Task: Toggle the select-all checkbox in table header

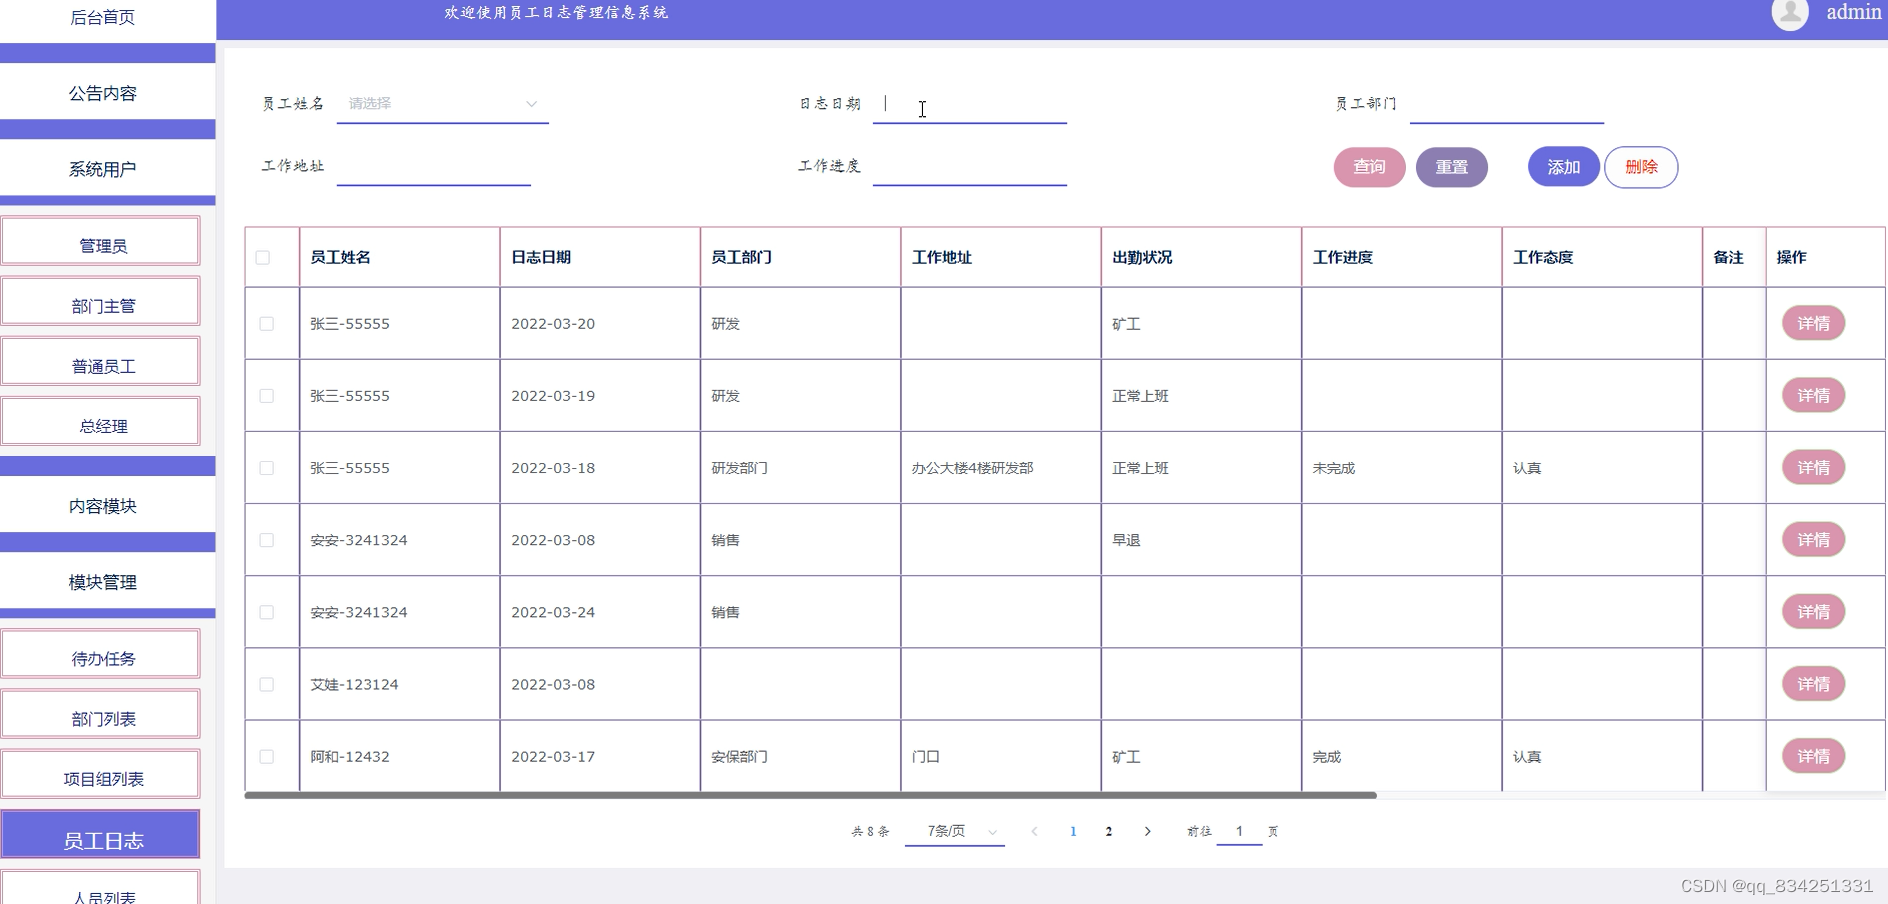Action: click(x=263, y=258)
